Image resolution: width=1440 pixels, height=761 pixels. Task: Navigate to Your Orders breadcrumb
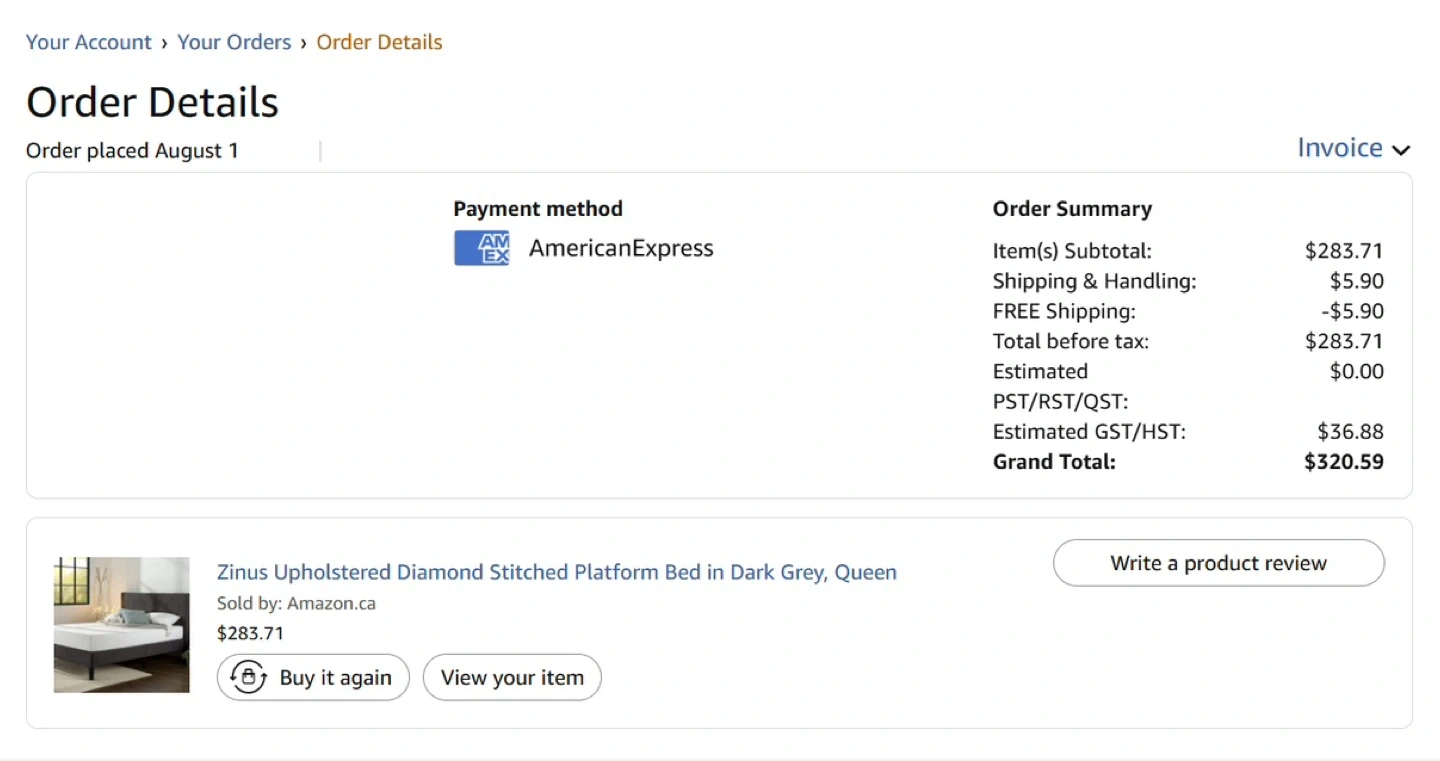(234, 42)
